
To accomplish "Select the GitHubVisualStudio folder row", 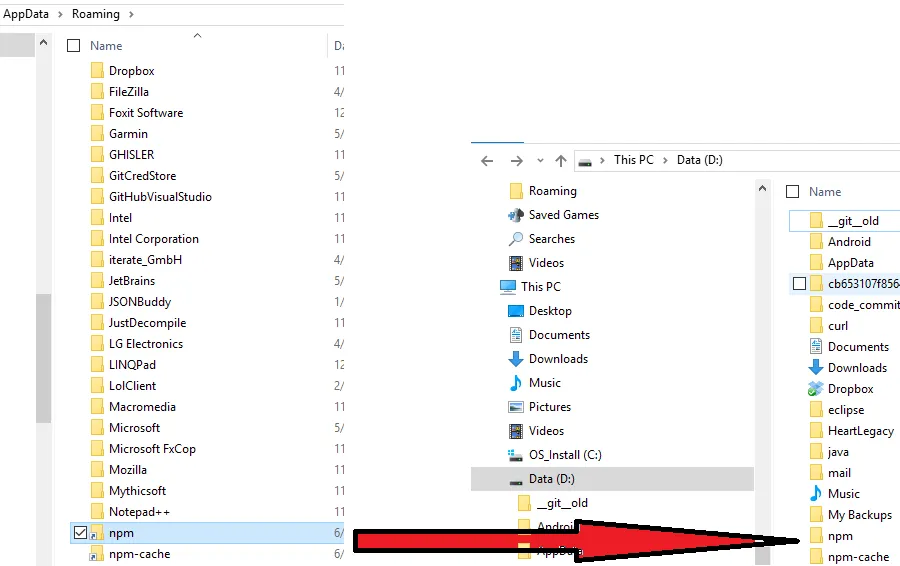I will click(207, 197).
